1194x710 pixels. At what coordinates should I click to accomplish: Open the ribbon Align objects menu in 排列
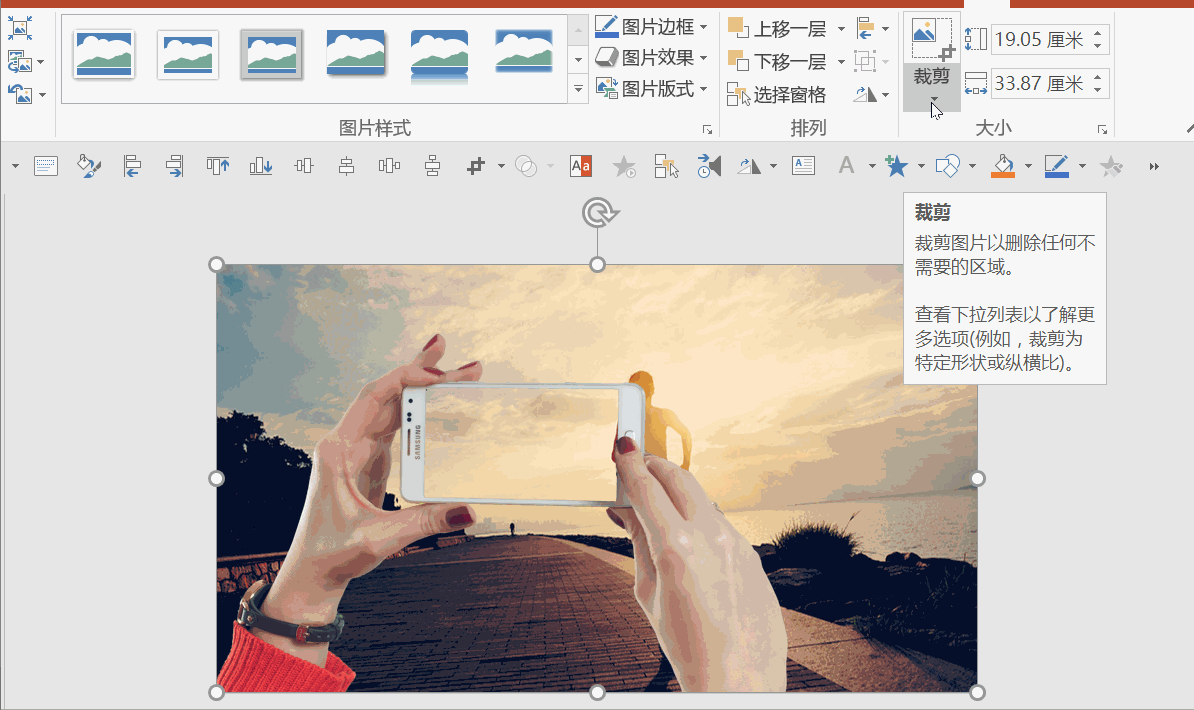(x=872, y=29)
